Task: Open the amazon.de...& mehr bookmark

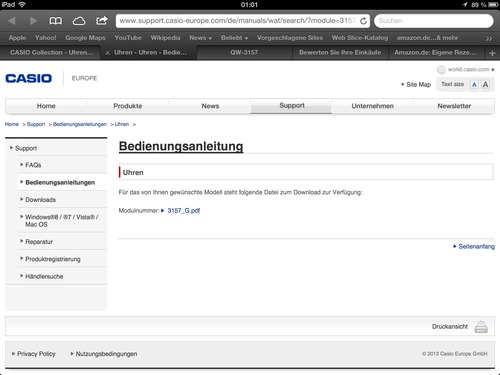Action: 427,38
